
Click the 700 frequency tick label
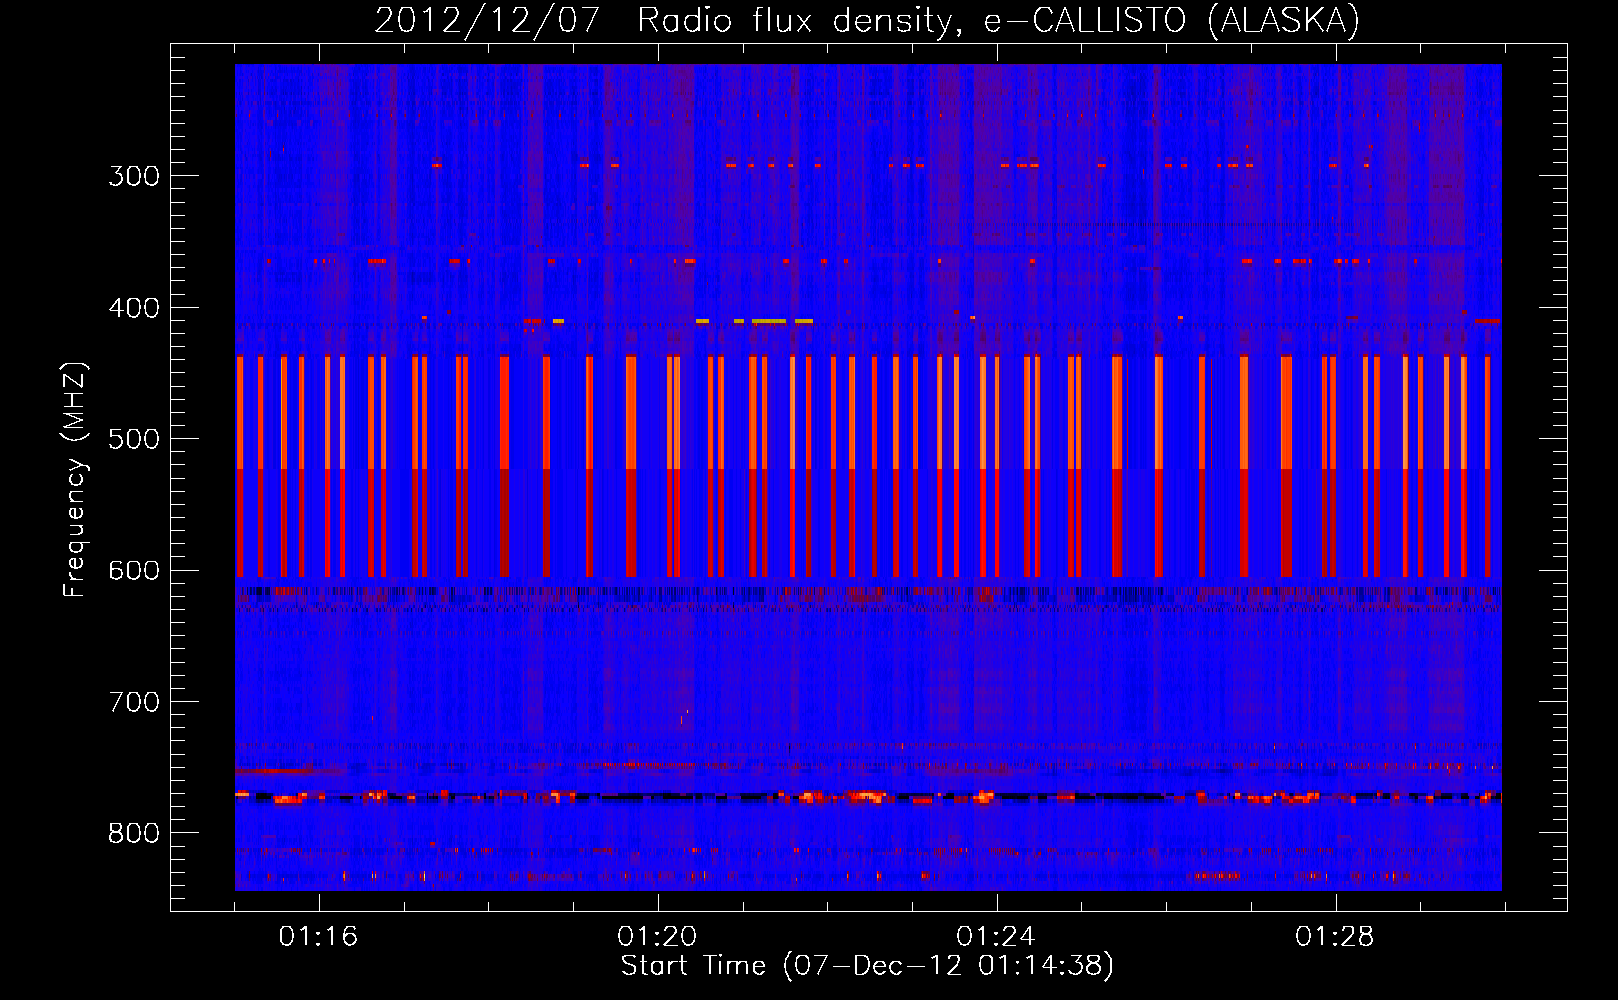(134, 702)
